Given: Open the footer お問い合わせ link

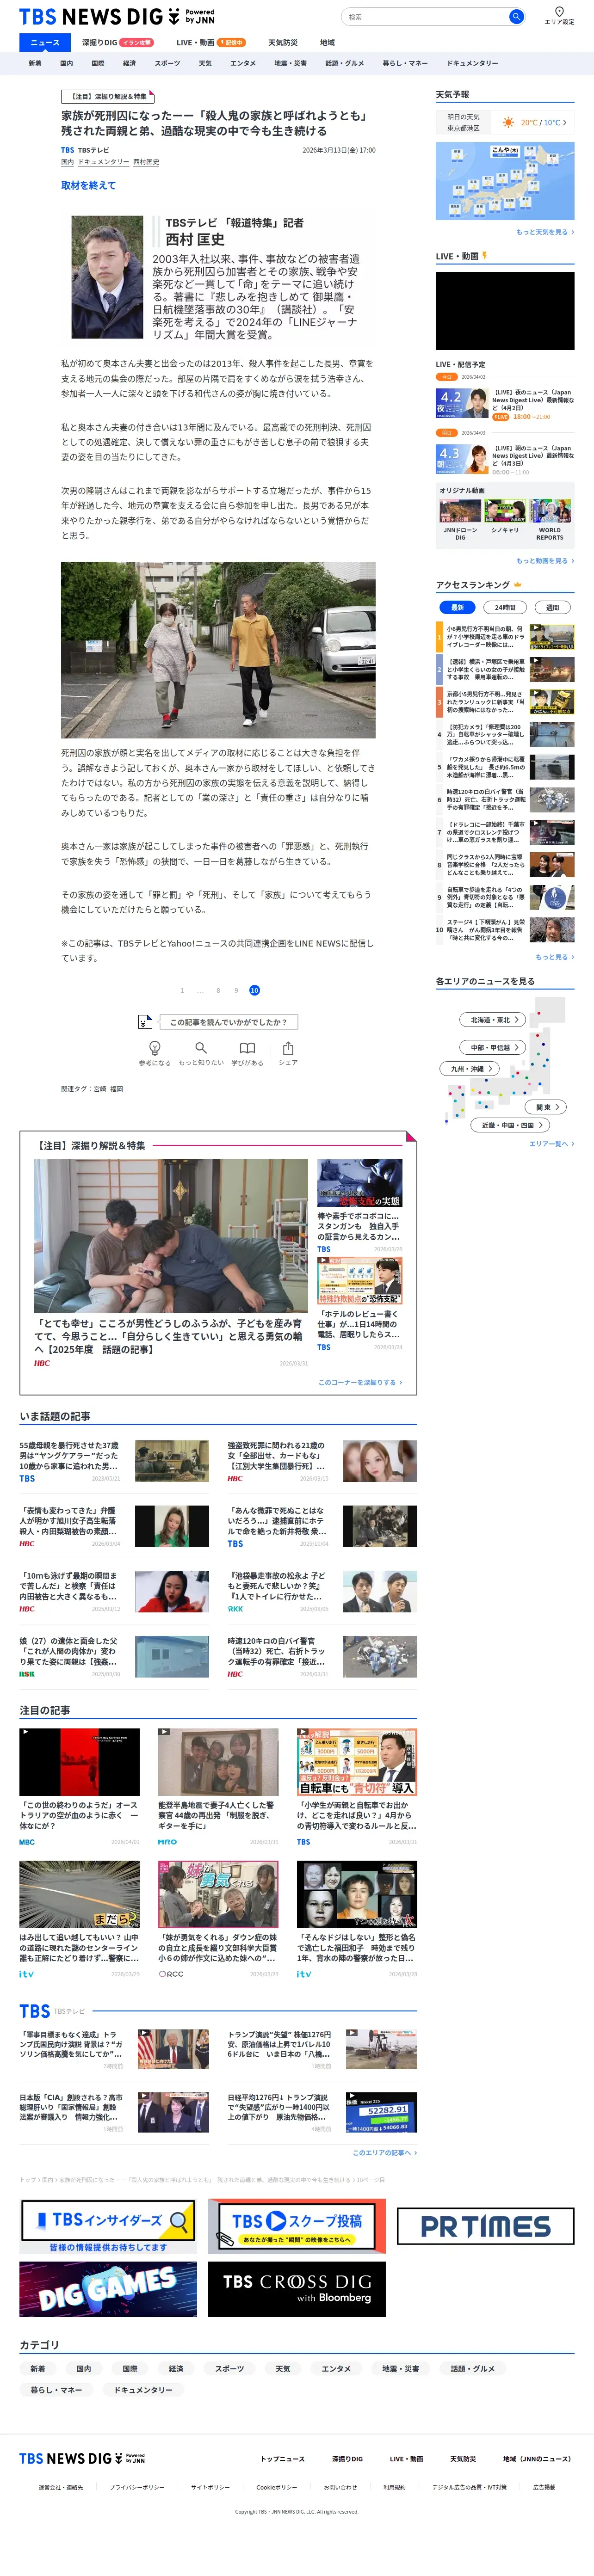Looking at the screenshot, I should point(340,2487).
